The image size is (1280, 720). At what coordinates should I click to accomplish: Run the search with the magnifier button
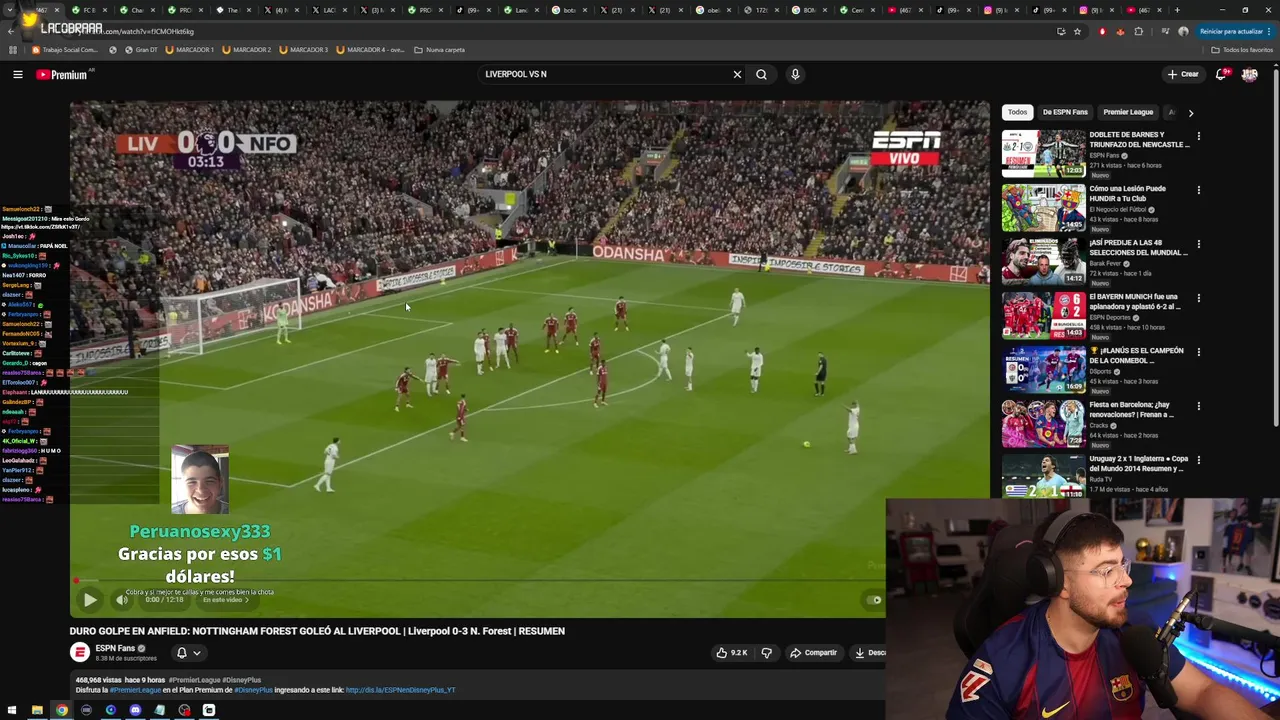coord(761,74)
